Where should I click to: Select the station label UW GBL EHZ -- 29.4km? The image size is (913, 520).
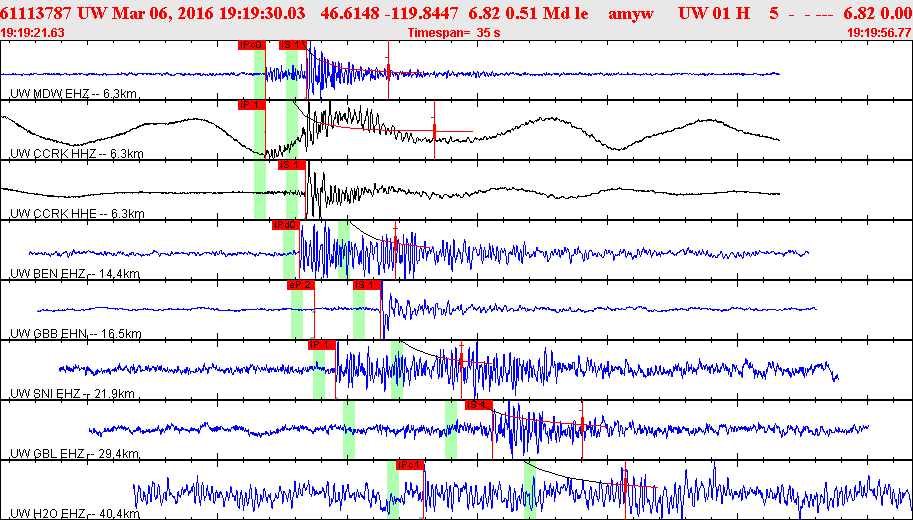point(75,454)
